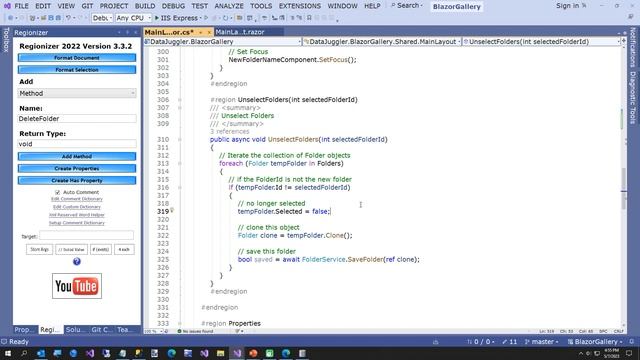
Task: Click the lightbulb quick action on line 319
Action: coord(172,210)
